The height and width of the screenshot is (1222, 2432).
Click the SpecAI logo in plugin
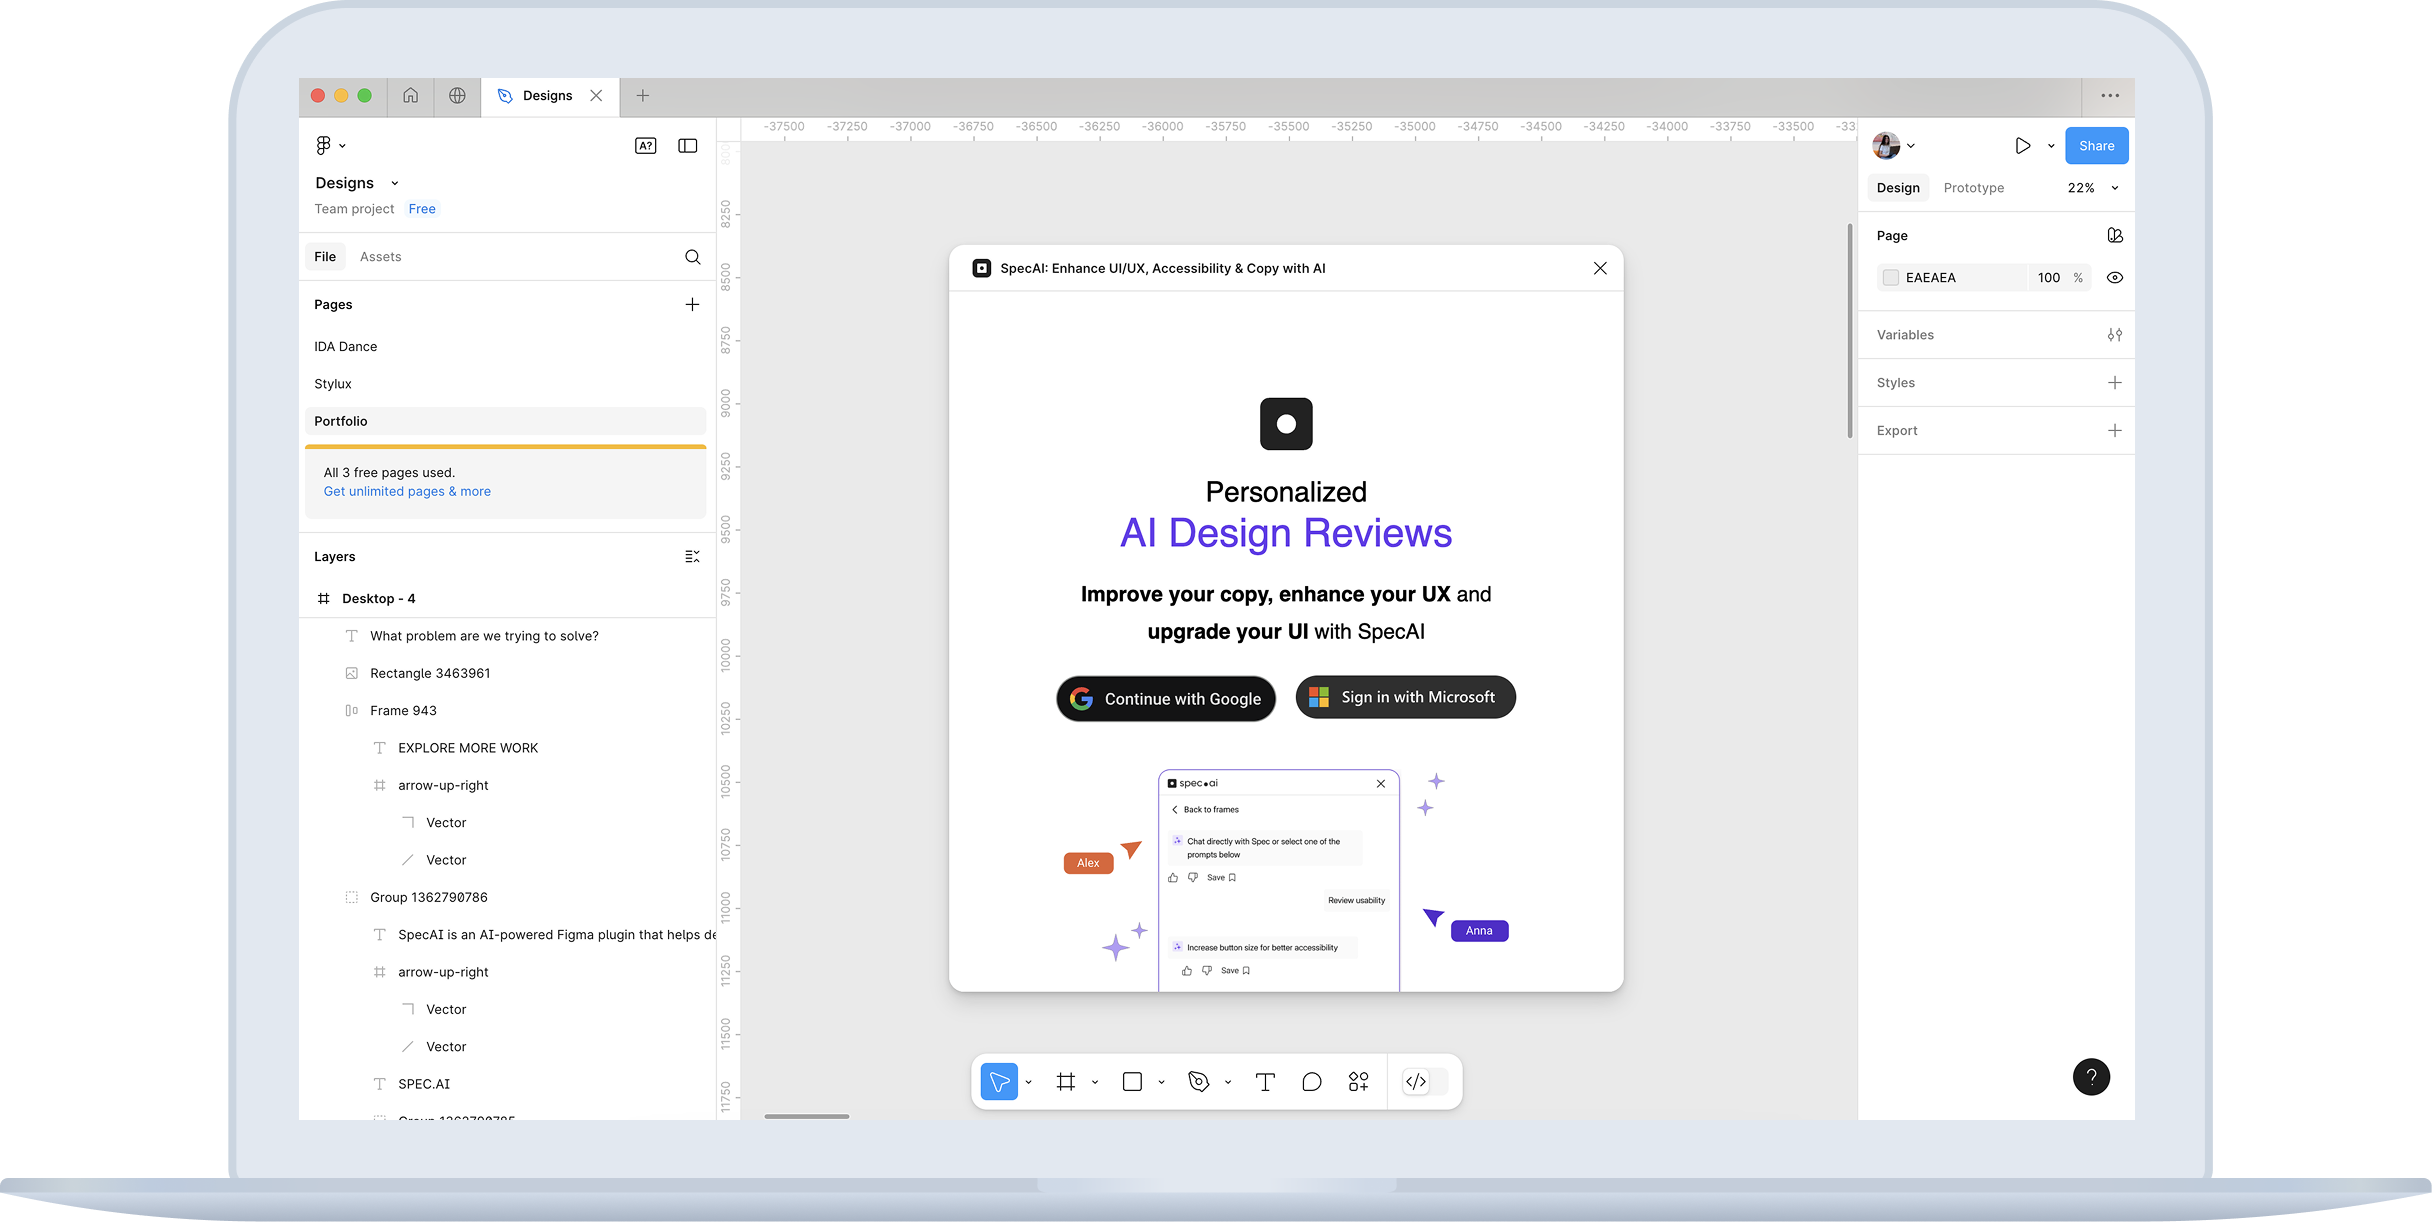1286,424
